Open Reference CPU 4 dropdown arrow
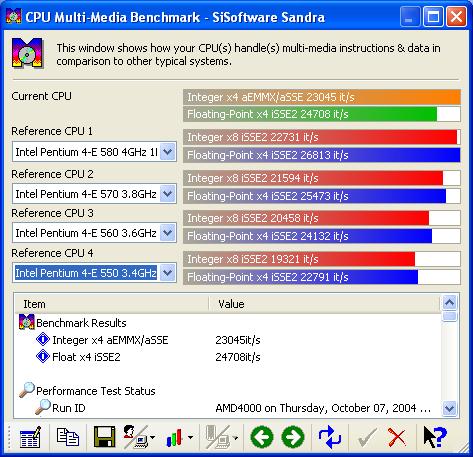This screenshot has height=457, width=473. 167,273
